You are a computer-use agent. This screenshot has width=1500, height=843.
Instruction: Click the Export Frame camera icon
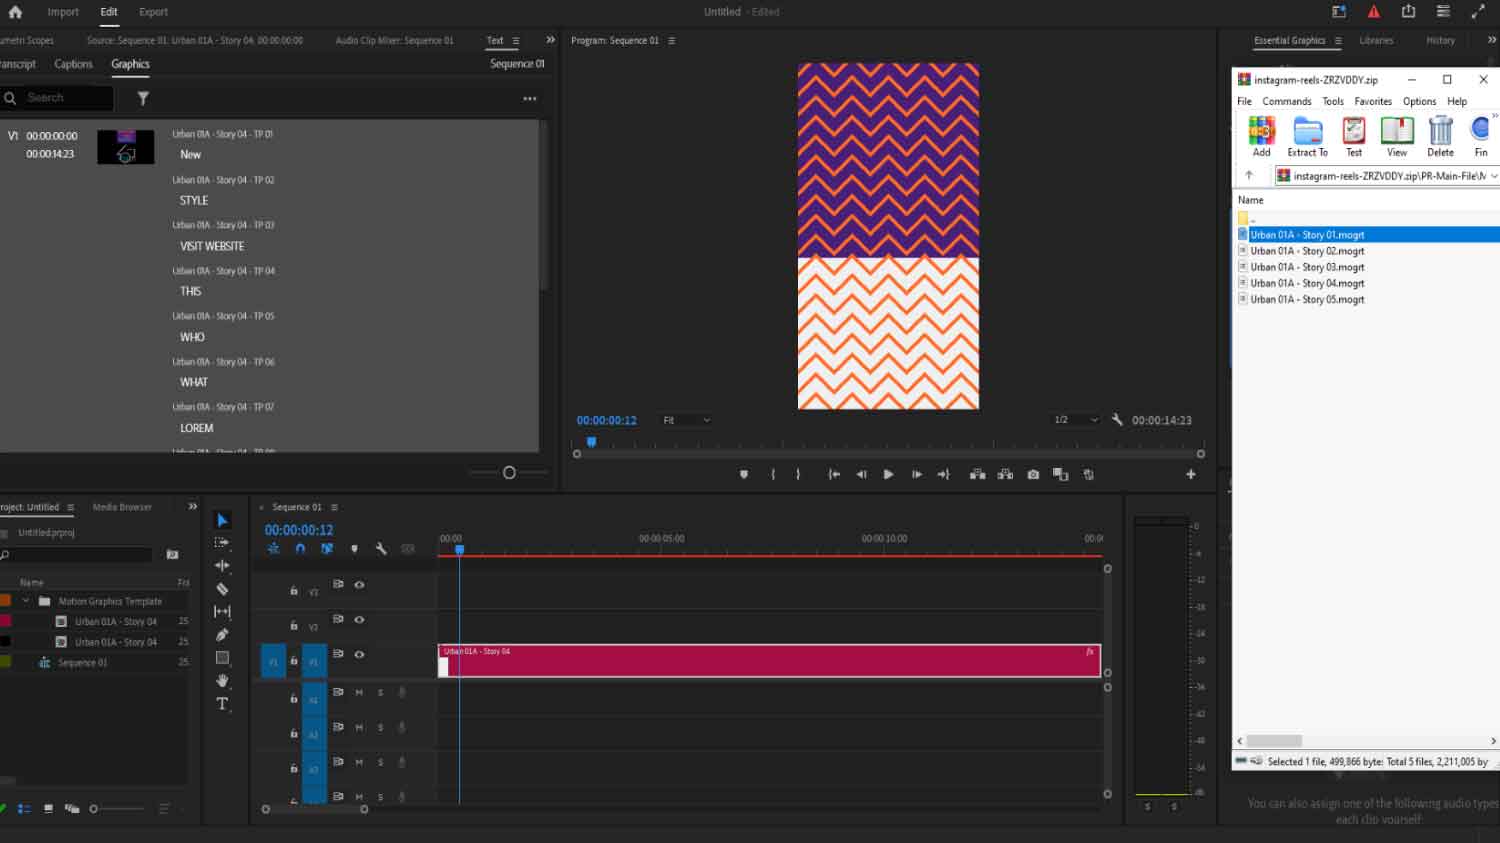tap(1032, 474)
